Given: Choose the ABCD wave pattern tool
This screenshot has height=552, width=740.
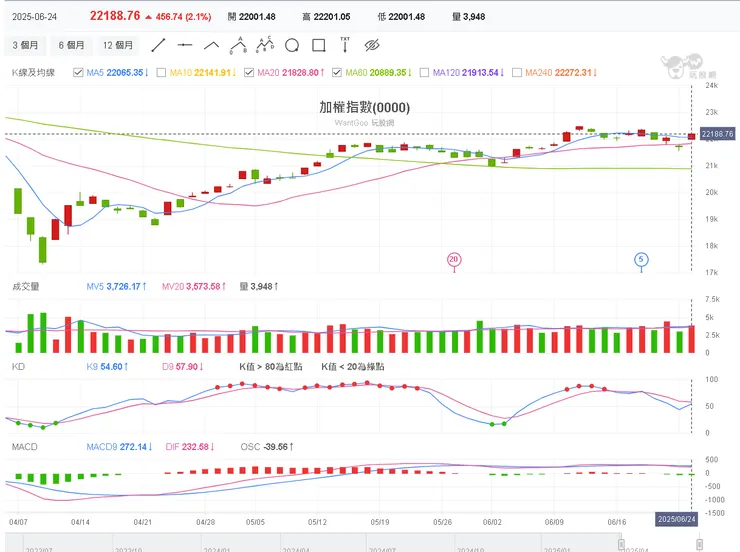Looking at the screenshot, I should [x=265, y=44].
